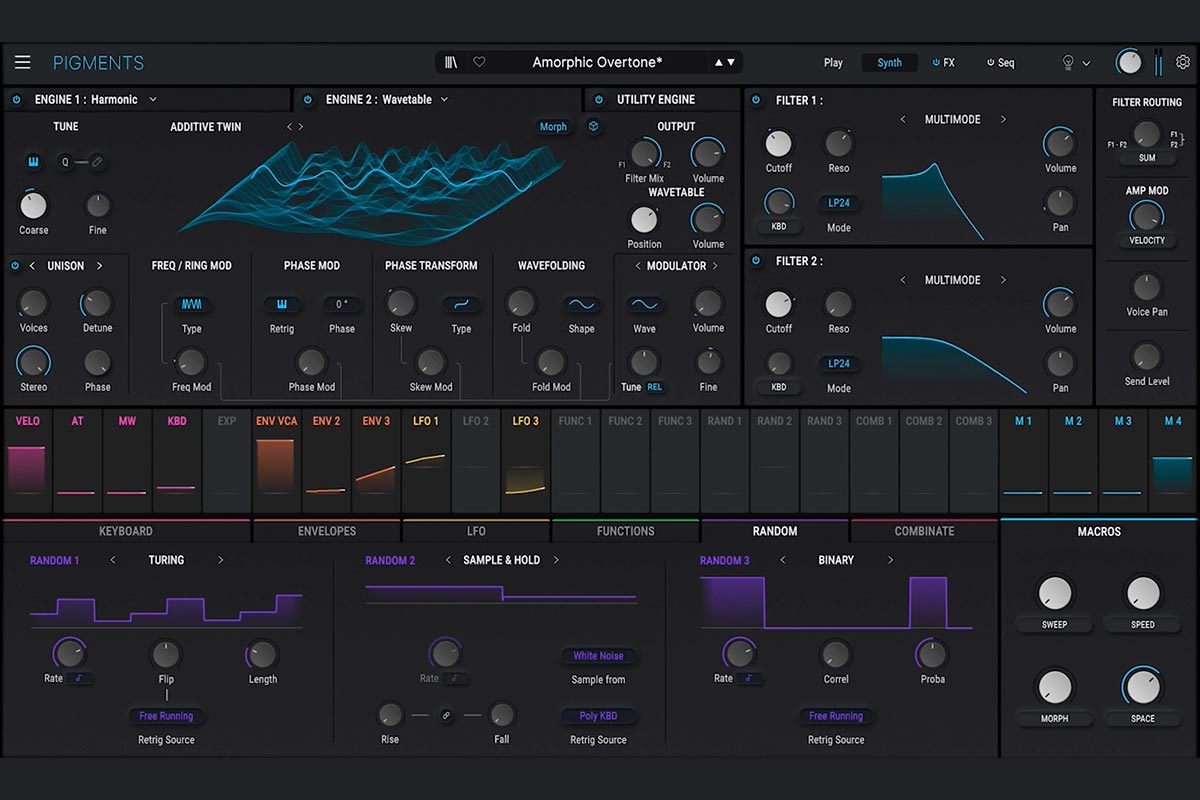Click the Morph button

pyautogui.click(x=553, y=127)
